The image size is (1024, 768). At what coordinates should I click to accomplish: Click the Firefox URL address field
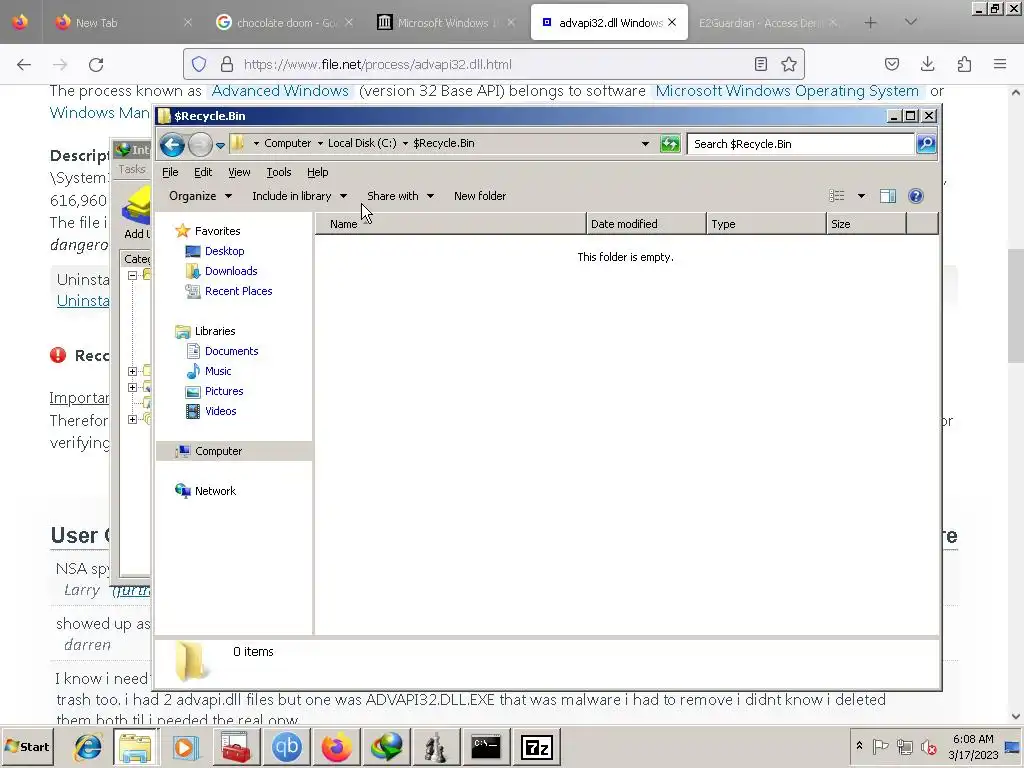493,65
